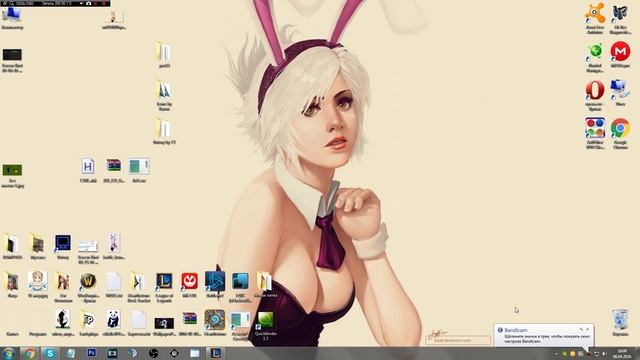Launch the Hearthstone swirl shortcut
Viewport: 640px width, 360px height.
(x=215, y=321)
